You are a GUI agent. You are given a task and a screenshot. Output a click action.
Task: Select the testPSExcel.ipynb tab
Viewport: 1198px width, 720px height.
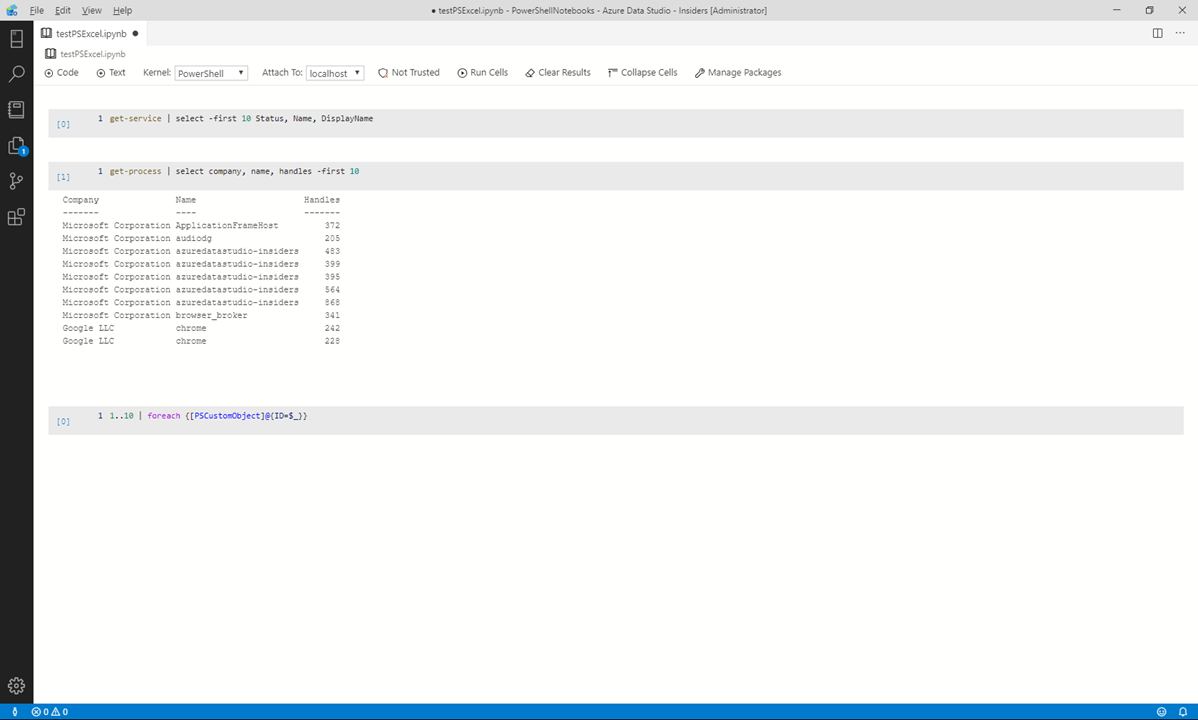coord(90,34)
